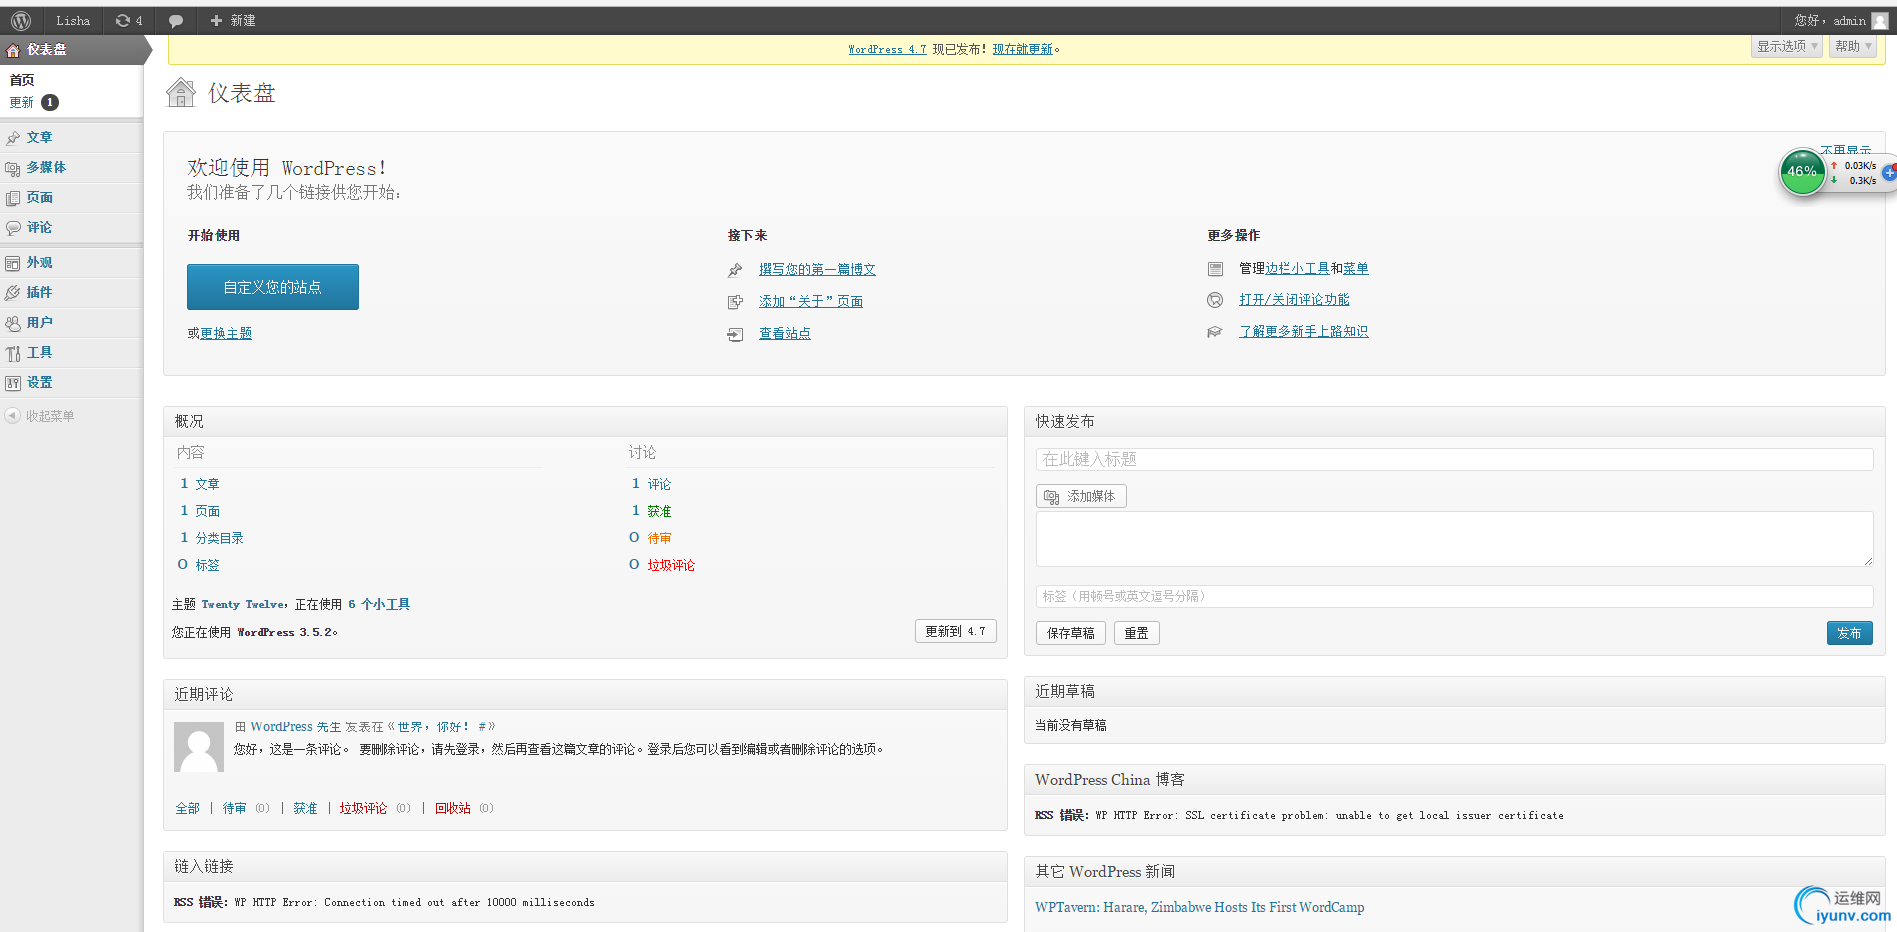Click 打开/关闭评论功能 link
The width and height of the screenshot is (1897, 932).
1294,299
